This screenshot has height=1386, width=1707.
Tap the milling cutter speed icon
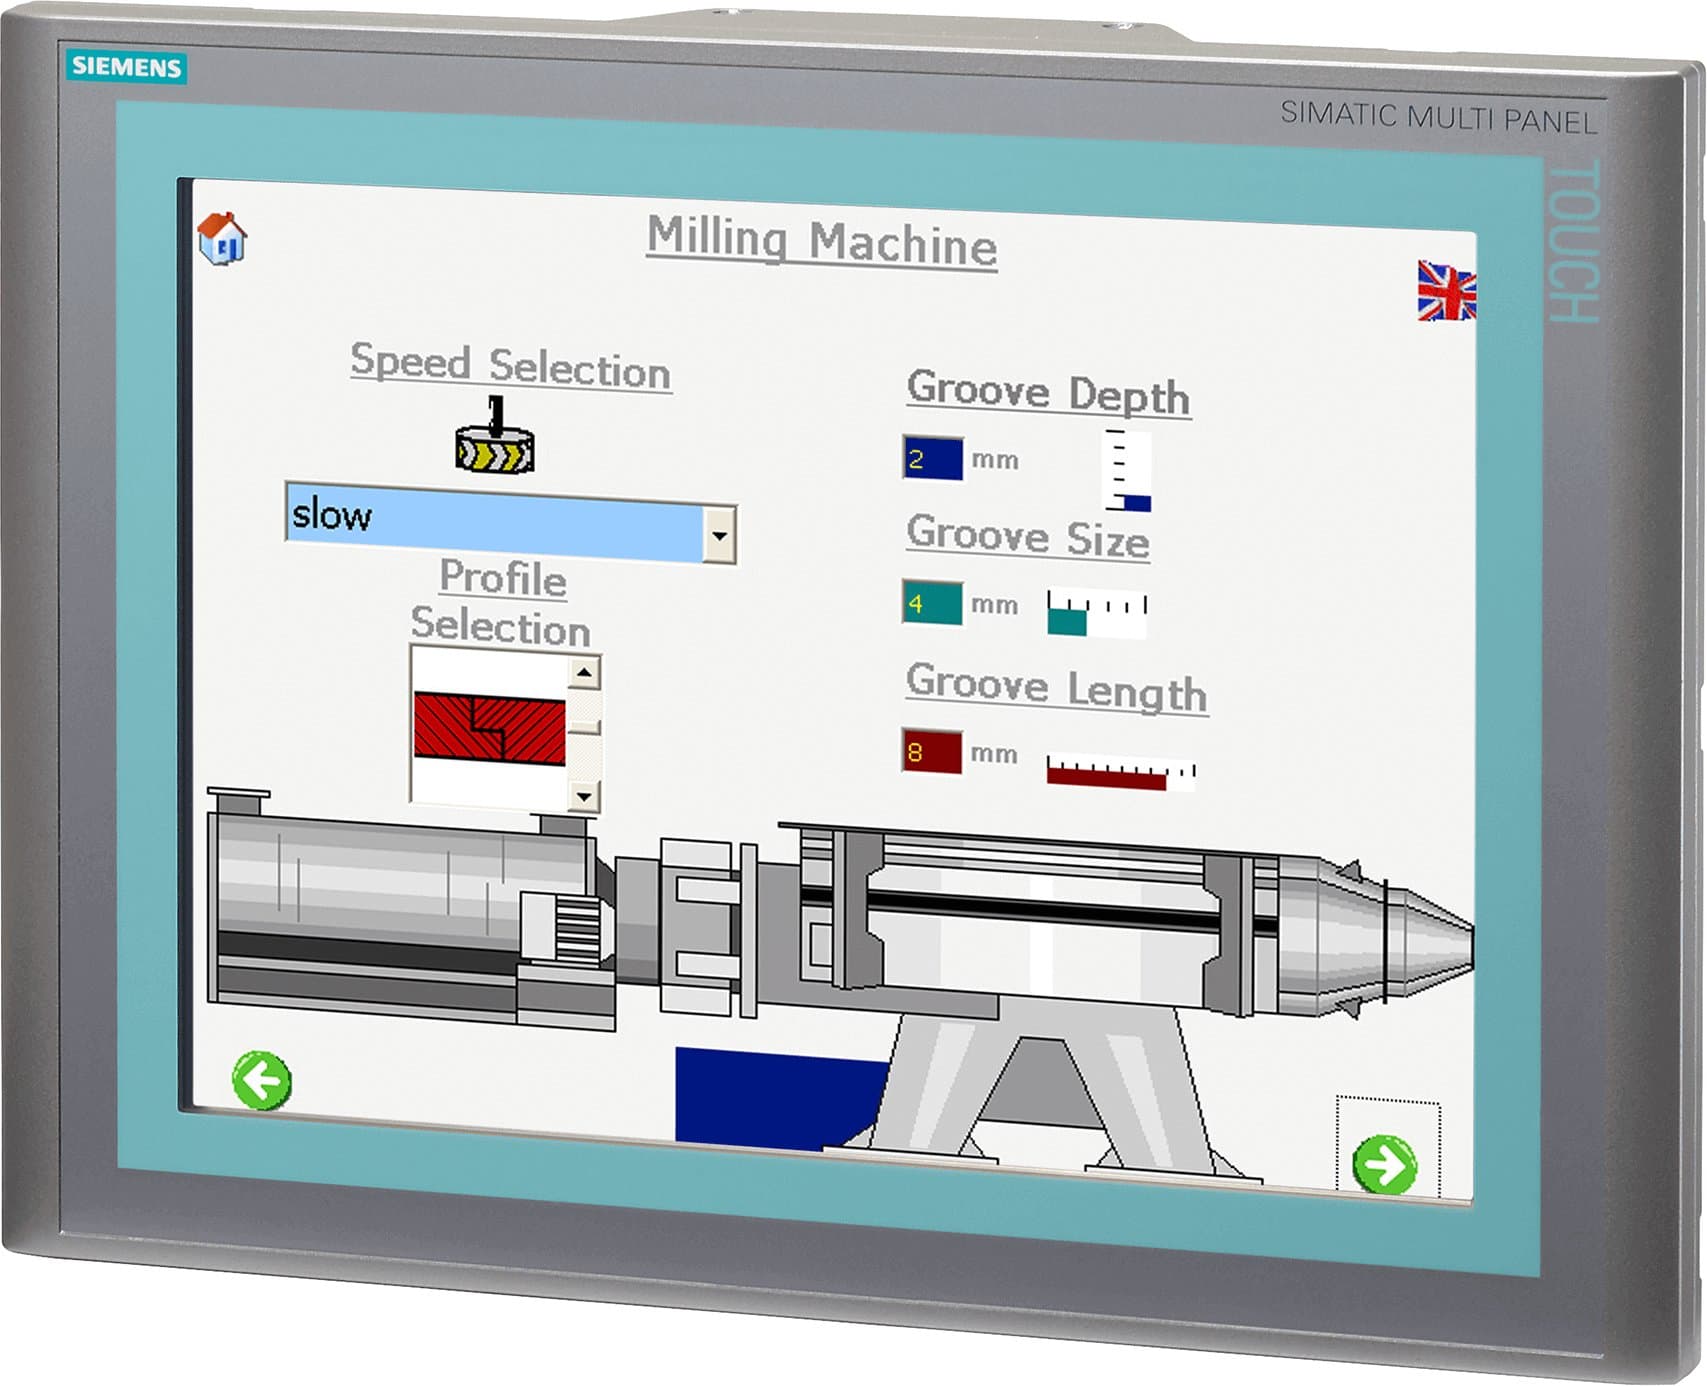pos(494,436)
